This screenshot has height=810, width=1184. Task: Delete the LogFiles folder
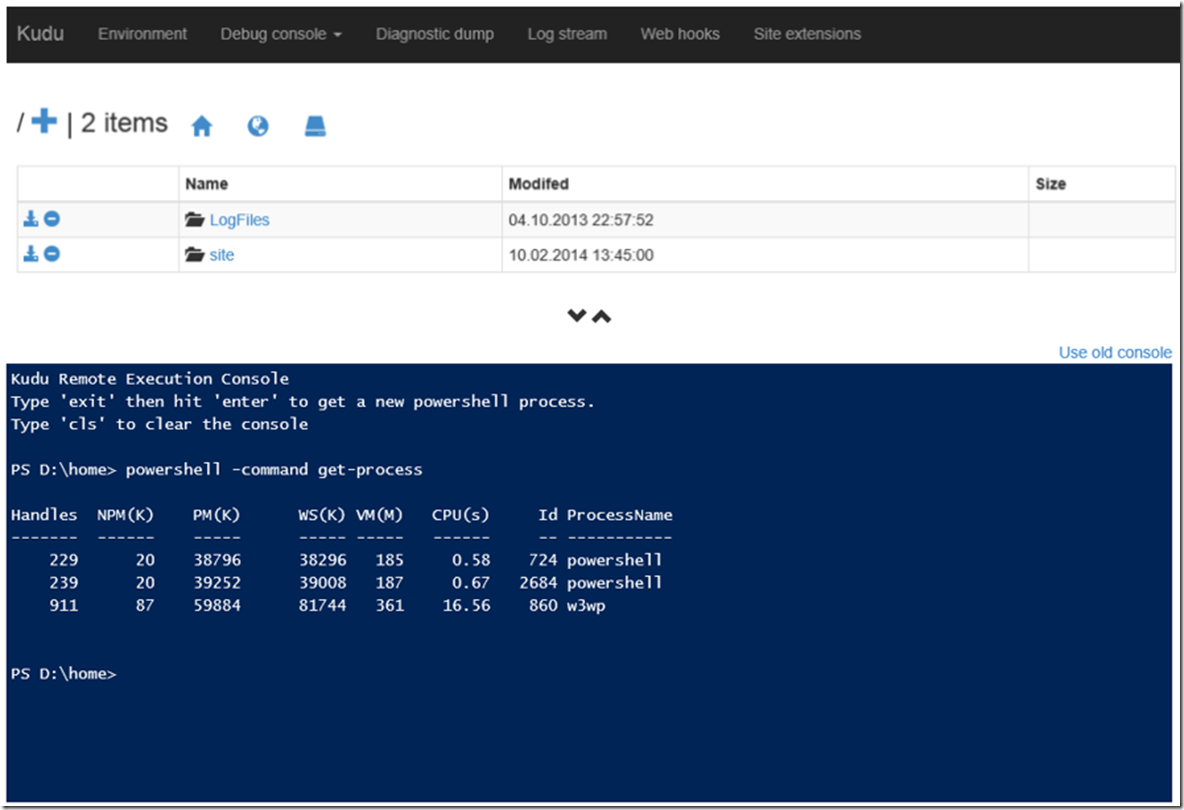click(x=51, y=219)
